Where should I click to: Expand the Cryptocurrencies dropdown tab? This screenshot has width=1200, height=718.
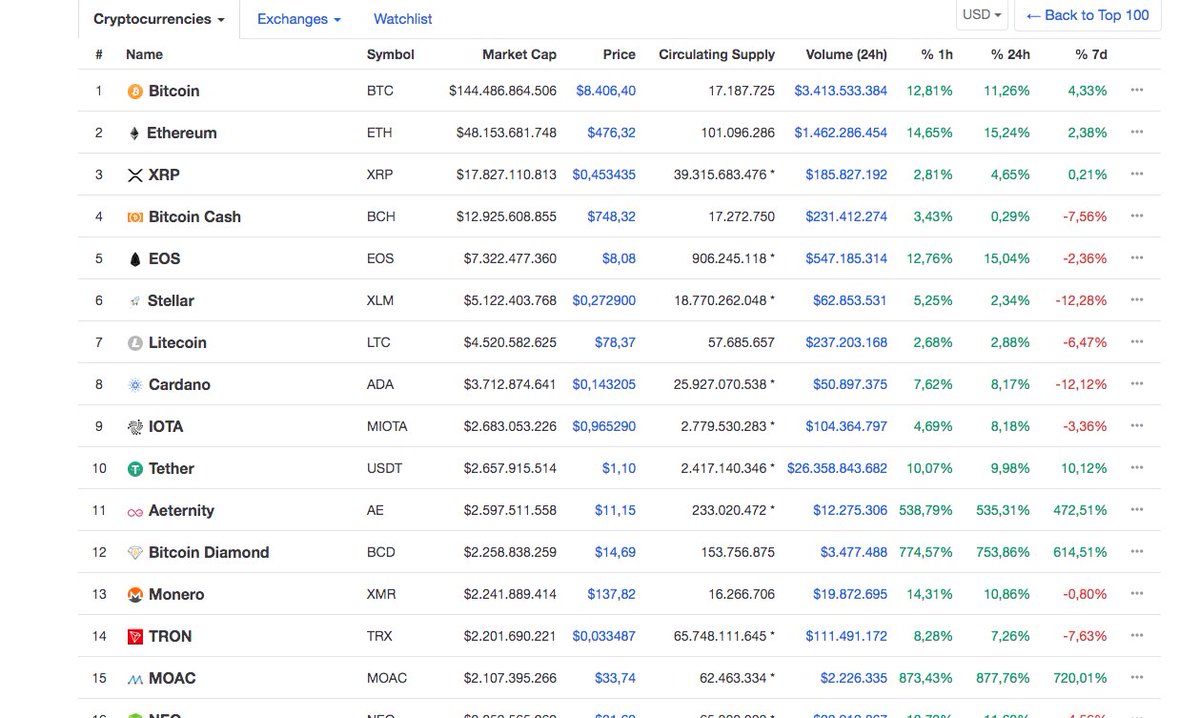point(159,19)
